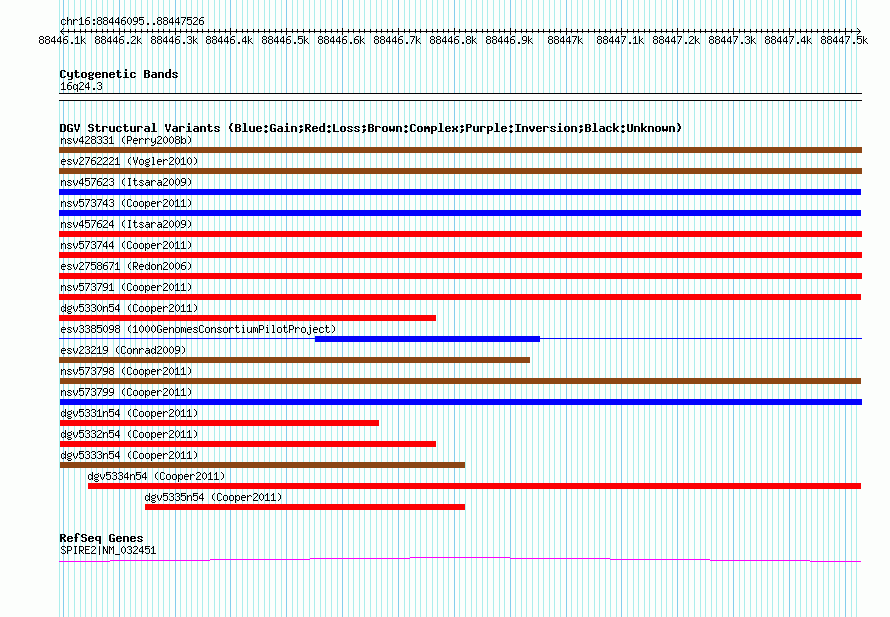890x617 pixels.
Task: Select the esv2758671 (Redon2006) label
Action: tap(126, 266)
